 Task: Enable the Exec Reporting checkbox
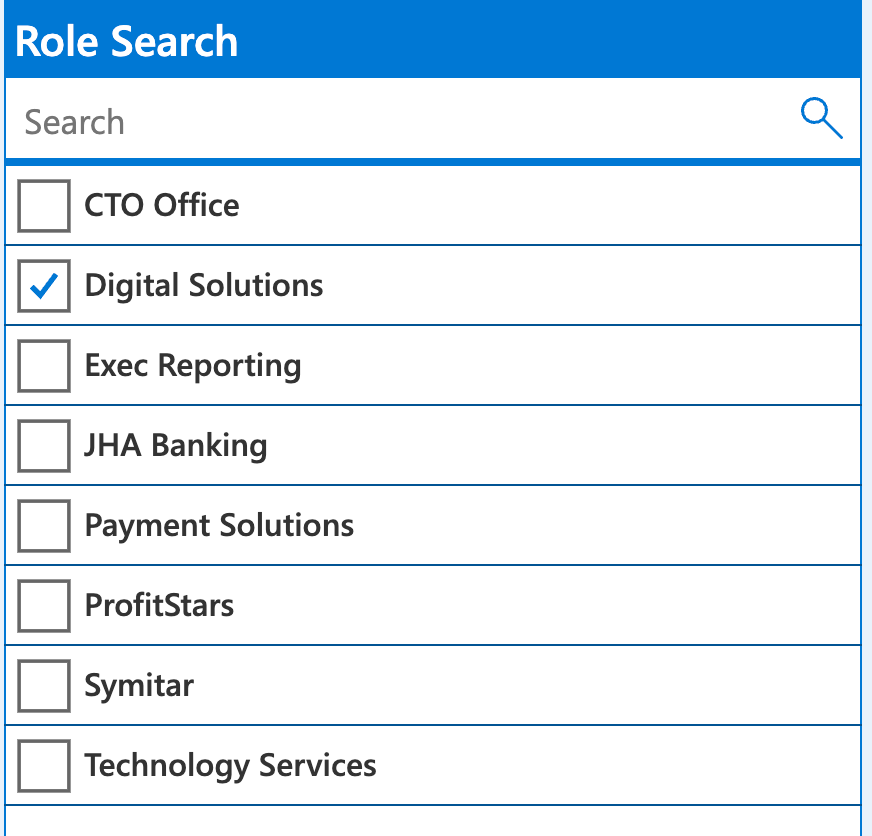tap(44, 366)
